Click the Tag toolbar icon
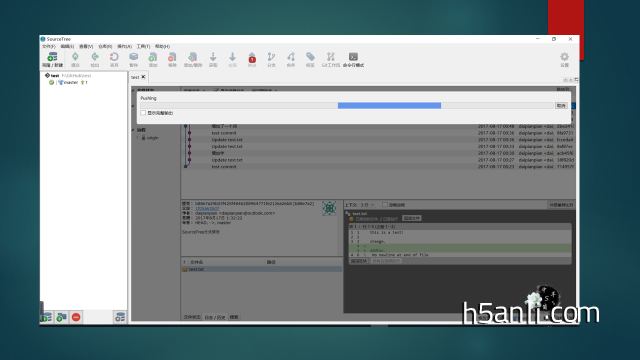The height and width of the screenshot is (360, 640). pos(310,60)
